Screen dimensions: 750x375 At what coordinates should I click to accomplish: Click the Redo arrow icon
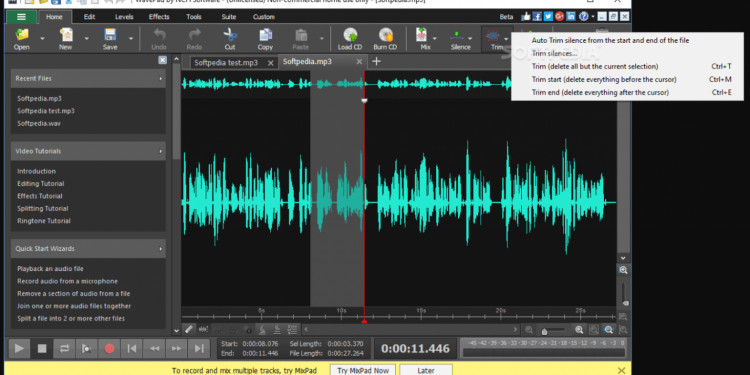(x=194, y=35)
